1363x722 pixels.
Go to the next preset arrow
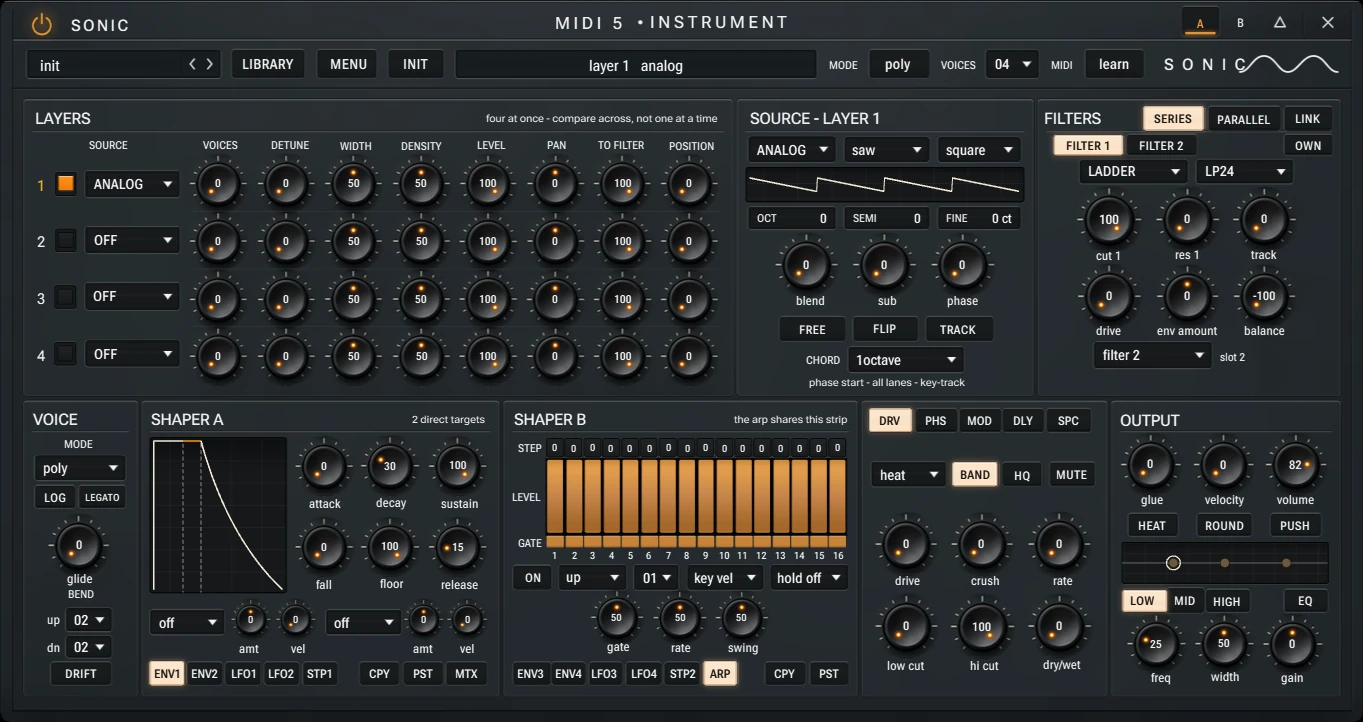[x=210, y=64]
